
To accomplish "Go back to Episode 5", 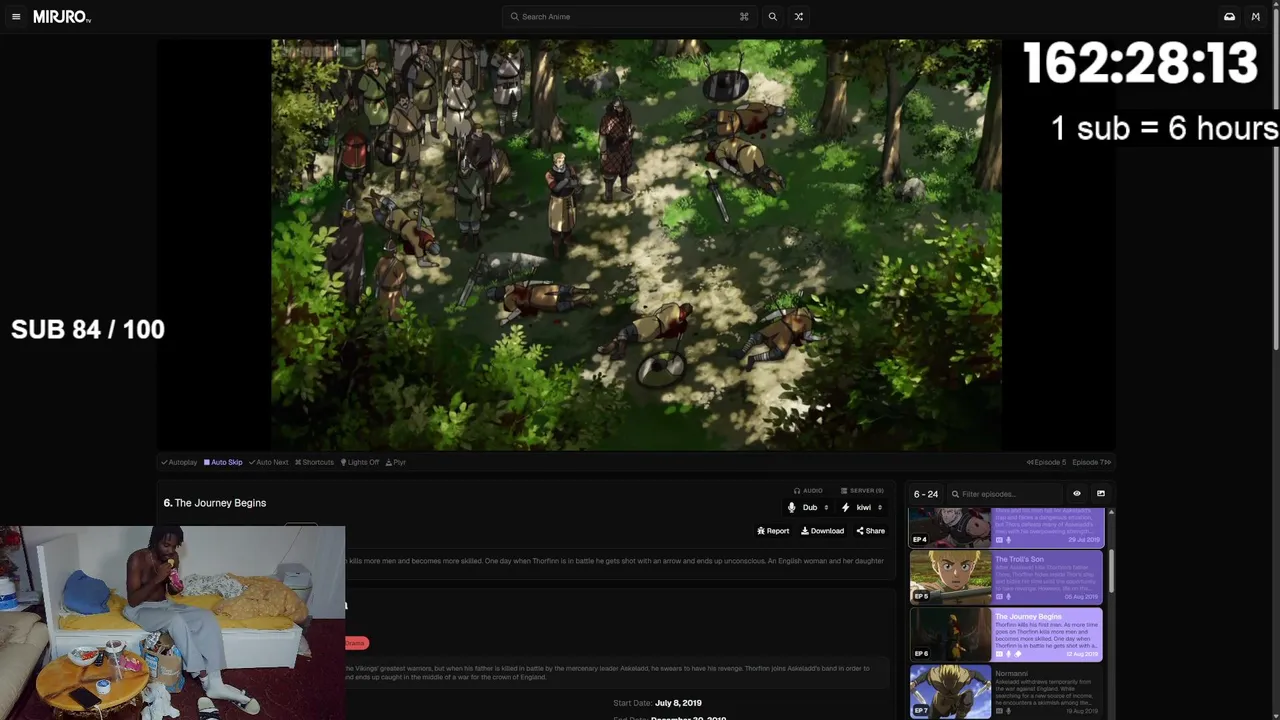I will pyautogui.click(x=1046, y=462).
